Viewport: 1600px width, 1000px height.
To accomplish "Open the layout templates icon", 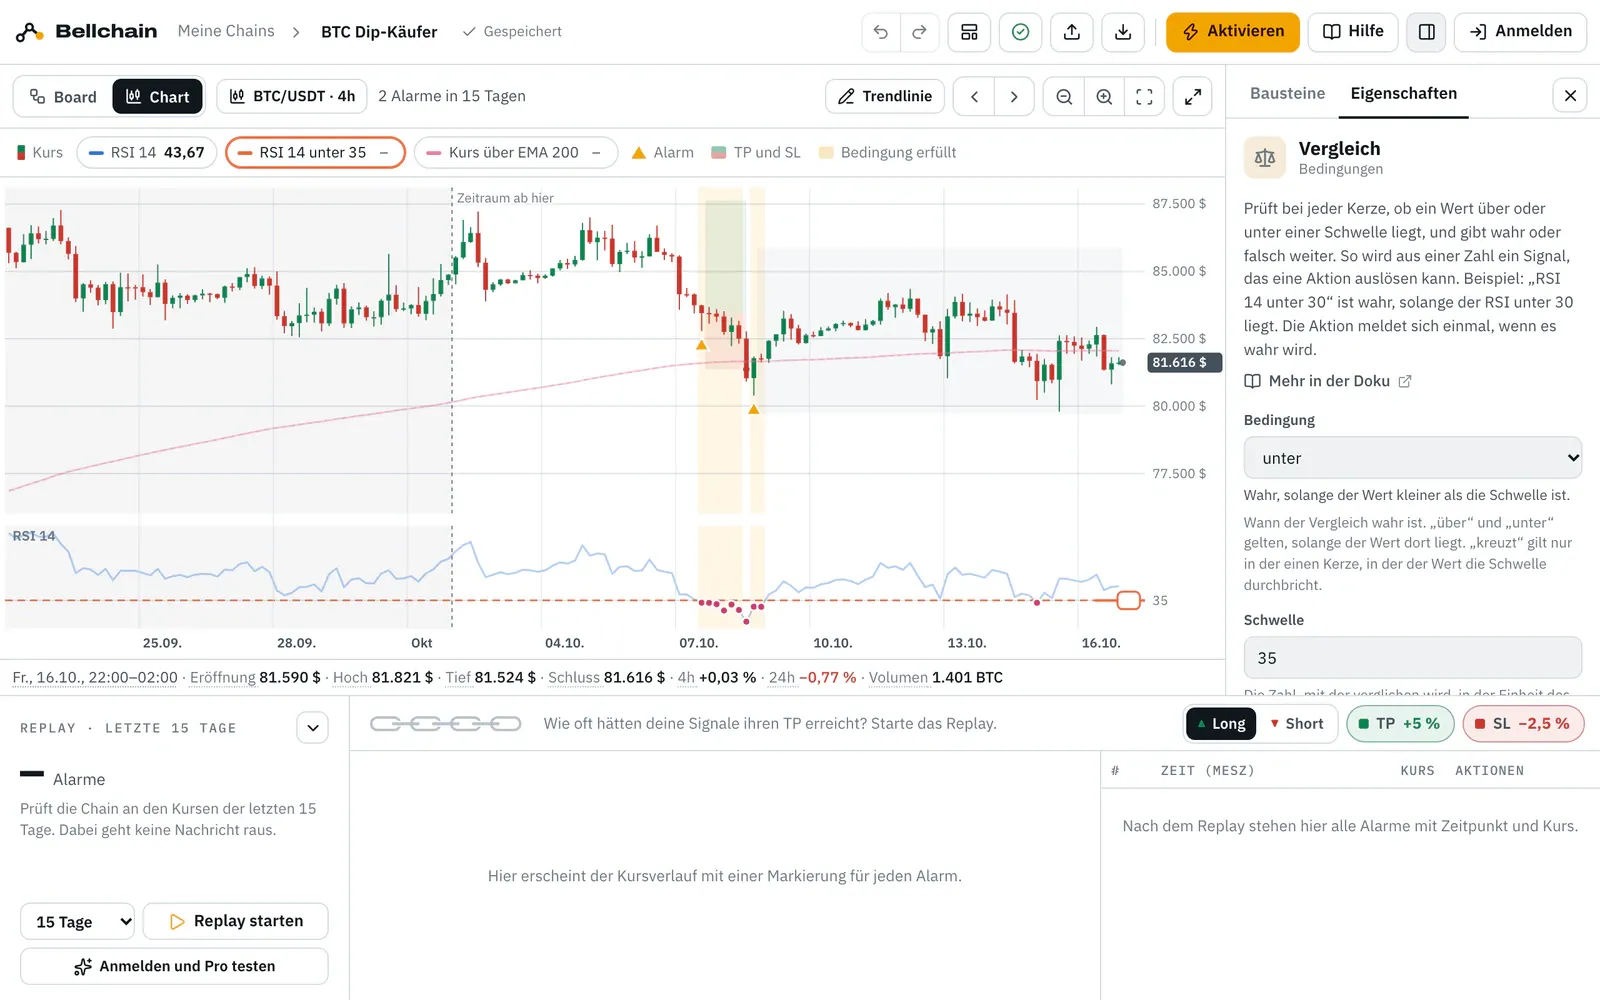I will [x=969, y=32].
